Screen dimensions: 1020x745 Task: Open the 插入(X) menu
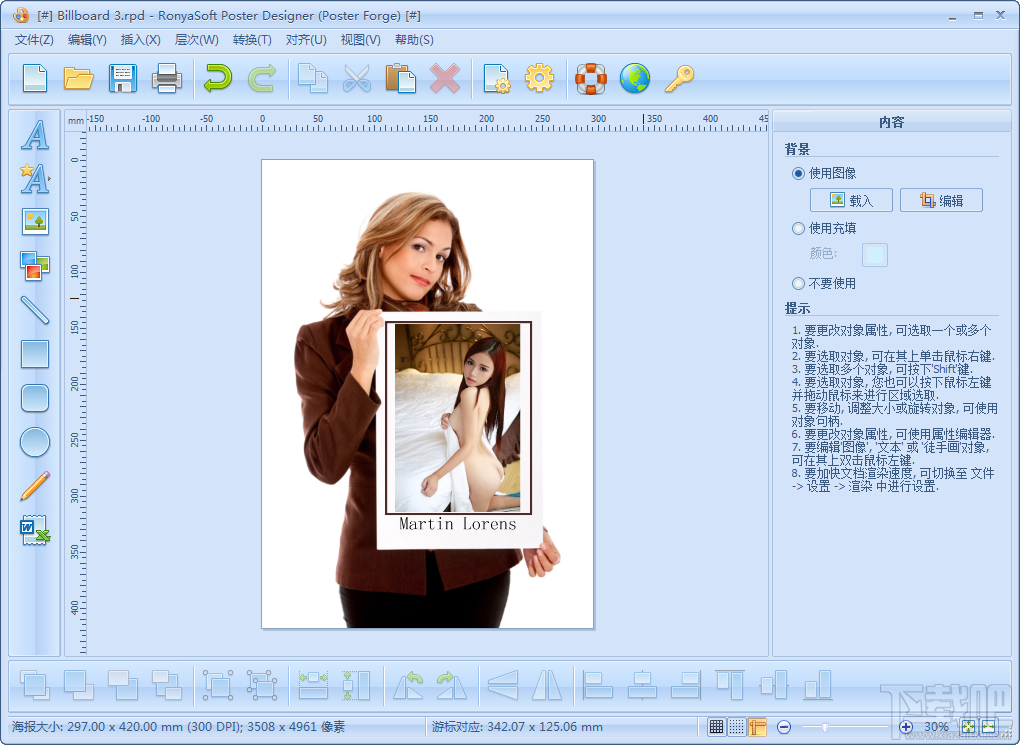(x=140, y=40)
